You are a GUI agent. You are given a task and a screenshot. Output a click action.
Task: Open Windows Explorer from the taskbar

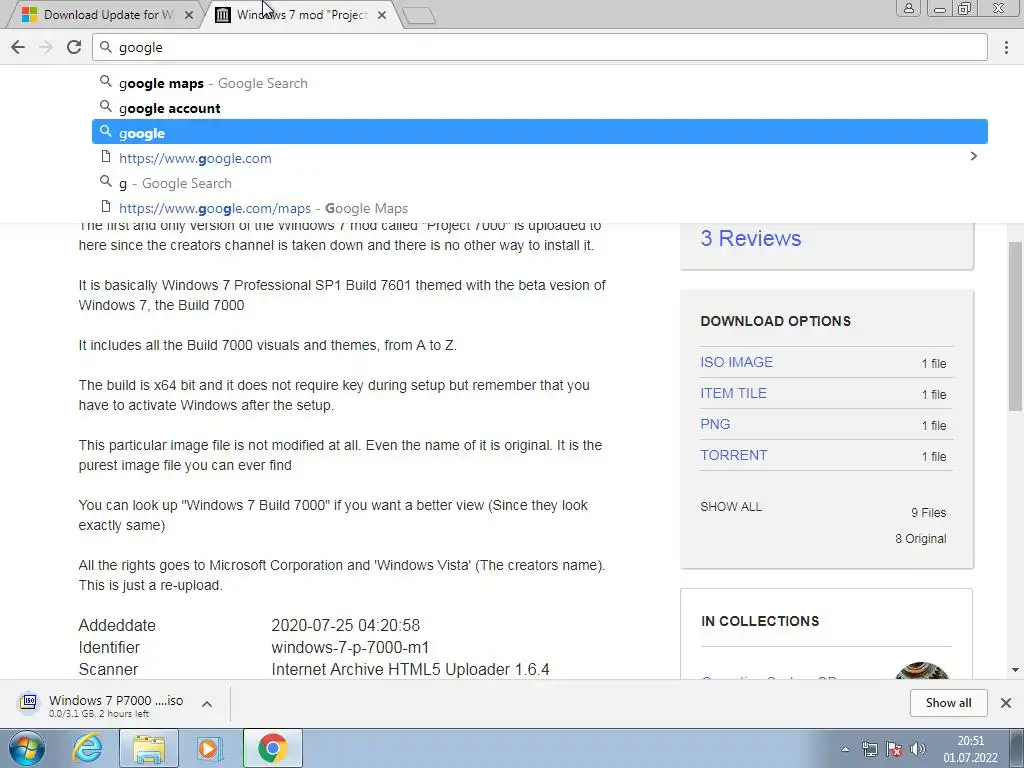[x=149, y=748]
